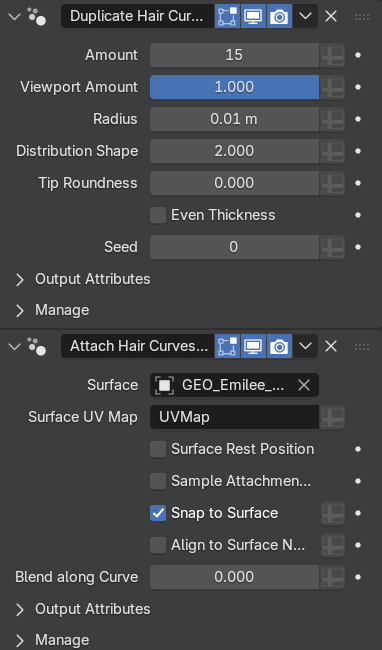This screenshot has width=382, height=650.
Task: Enable the Sample Attachment checkbox
Action: 158,481
